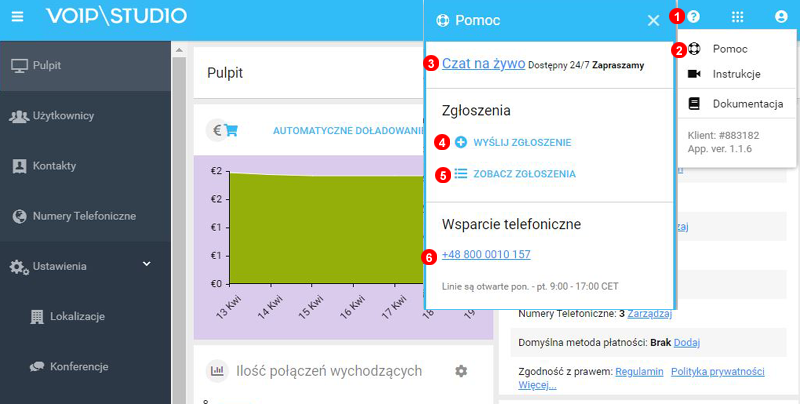Open Dokumentacja from the help menu
Viewport: 800px width, 404px height.
[747, 103]
